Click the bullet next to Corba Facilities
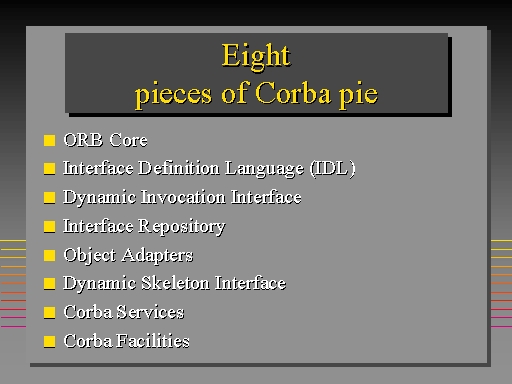512x384 pixels. click(x=49, y=341)
